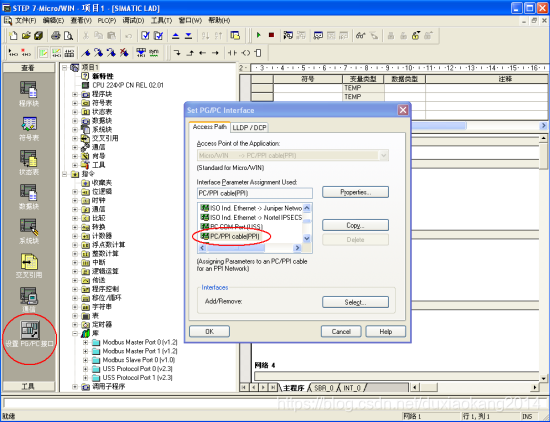Open the 帮助(H) menu
550x422 pixels.
tap(219, 20)
